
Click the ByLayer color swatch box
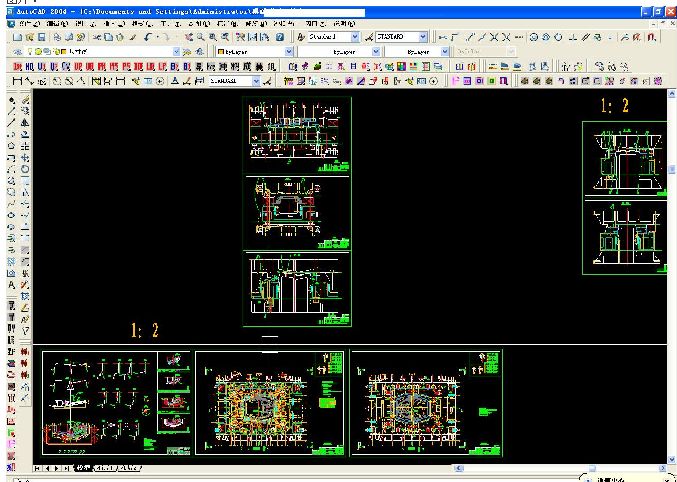pyautogui.click(x=221, y=52)
